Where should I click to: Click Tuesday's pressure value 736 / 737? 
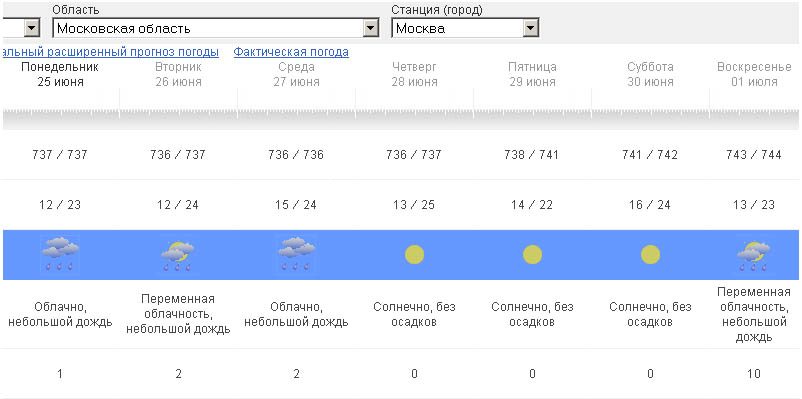point(178,154)
